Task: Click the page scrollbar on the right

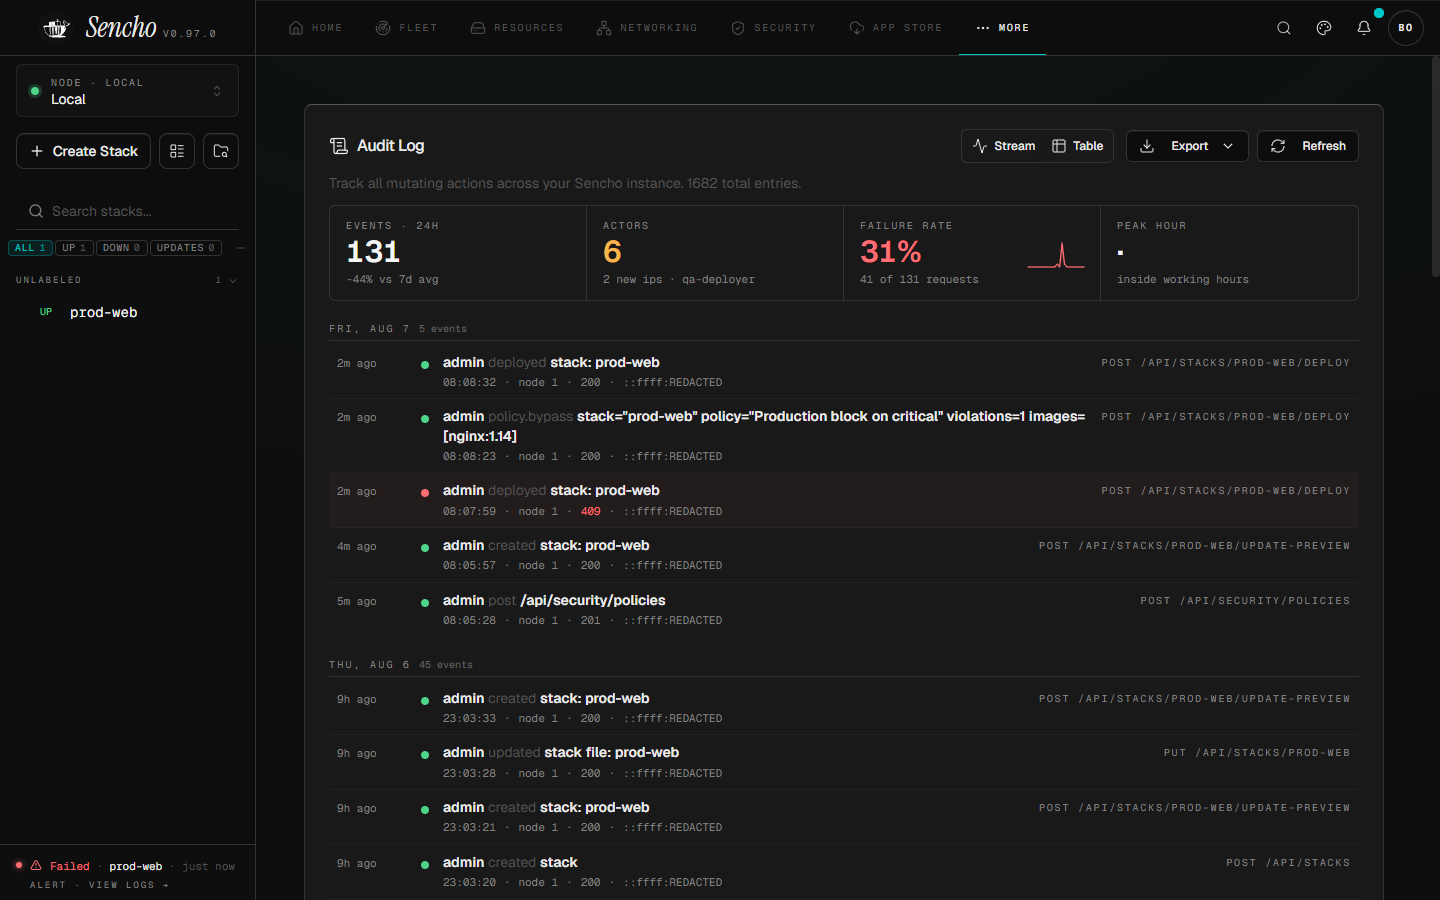Action: pos(1436,166)
